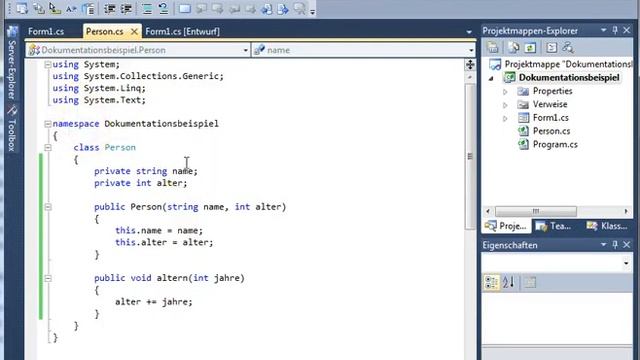Click Show All Files in Projektmappen-Explorer
Image resolution: width=640 pixels, height=360 pixels.
coord(514,48)
